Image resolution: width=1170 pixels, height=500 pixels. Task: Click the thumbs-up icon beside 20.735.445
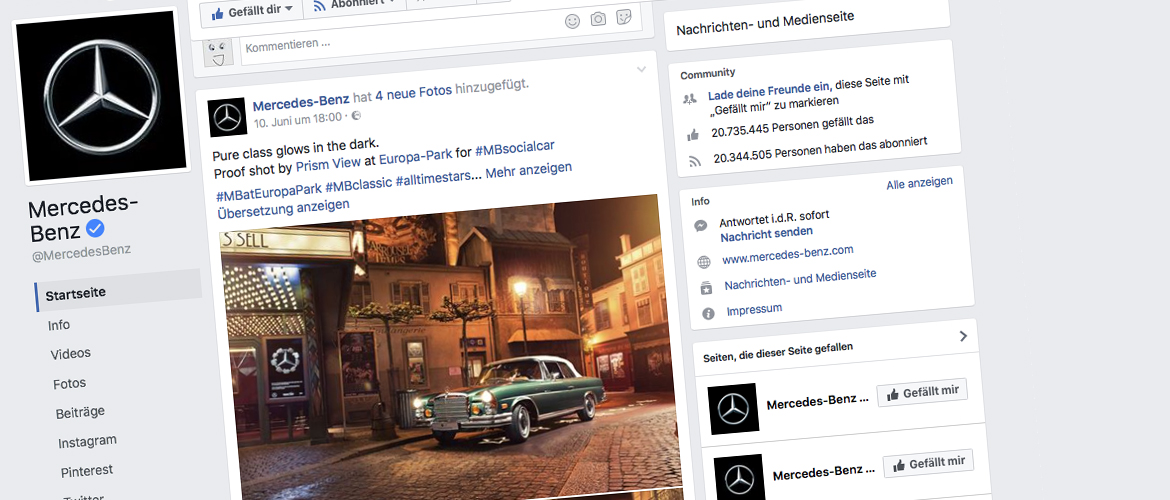click(x=693, y=134)
